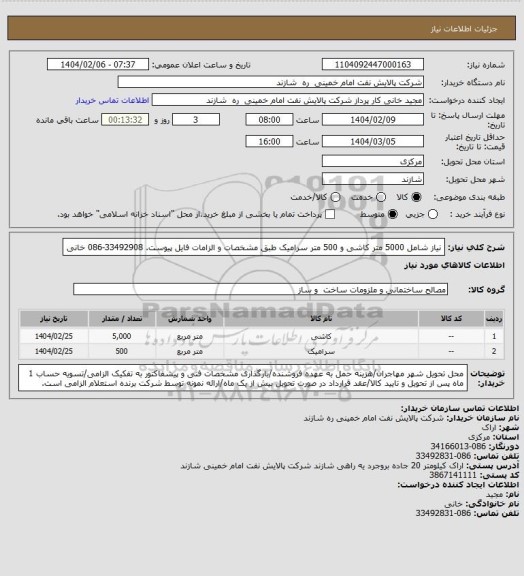Viewport: 524px width, 576px height.
Task: Click the unit cell in the کاشی row
Action: click(190, 336)
